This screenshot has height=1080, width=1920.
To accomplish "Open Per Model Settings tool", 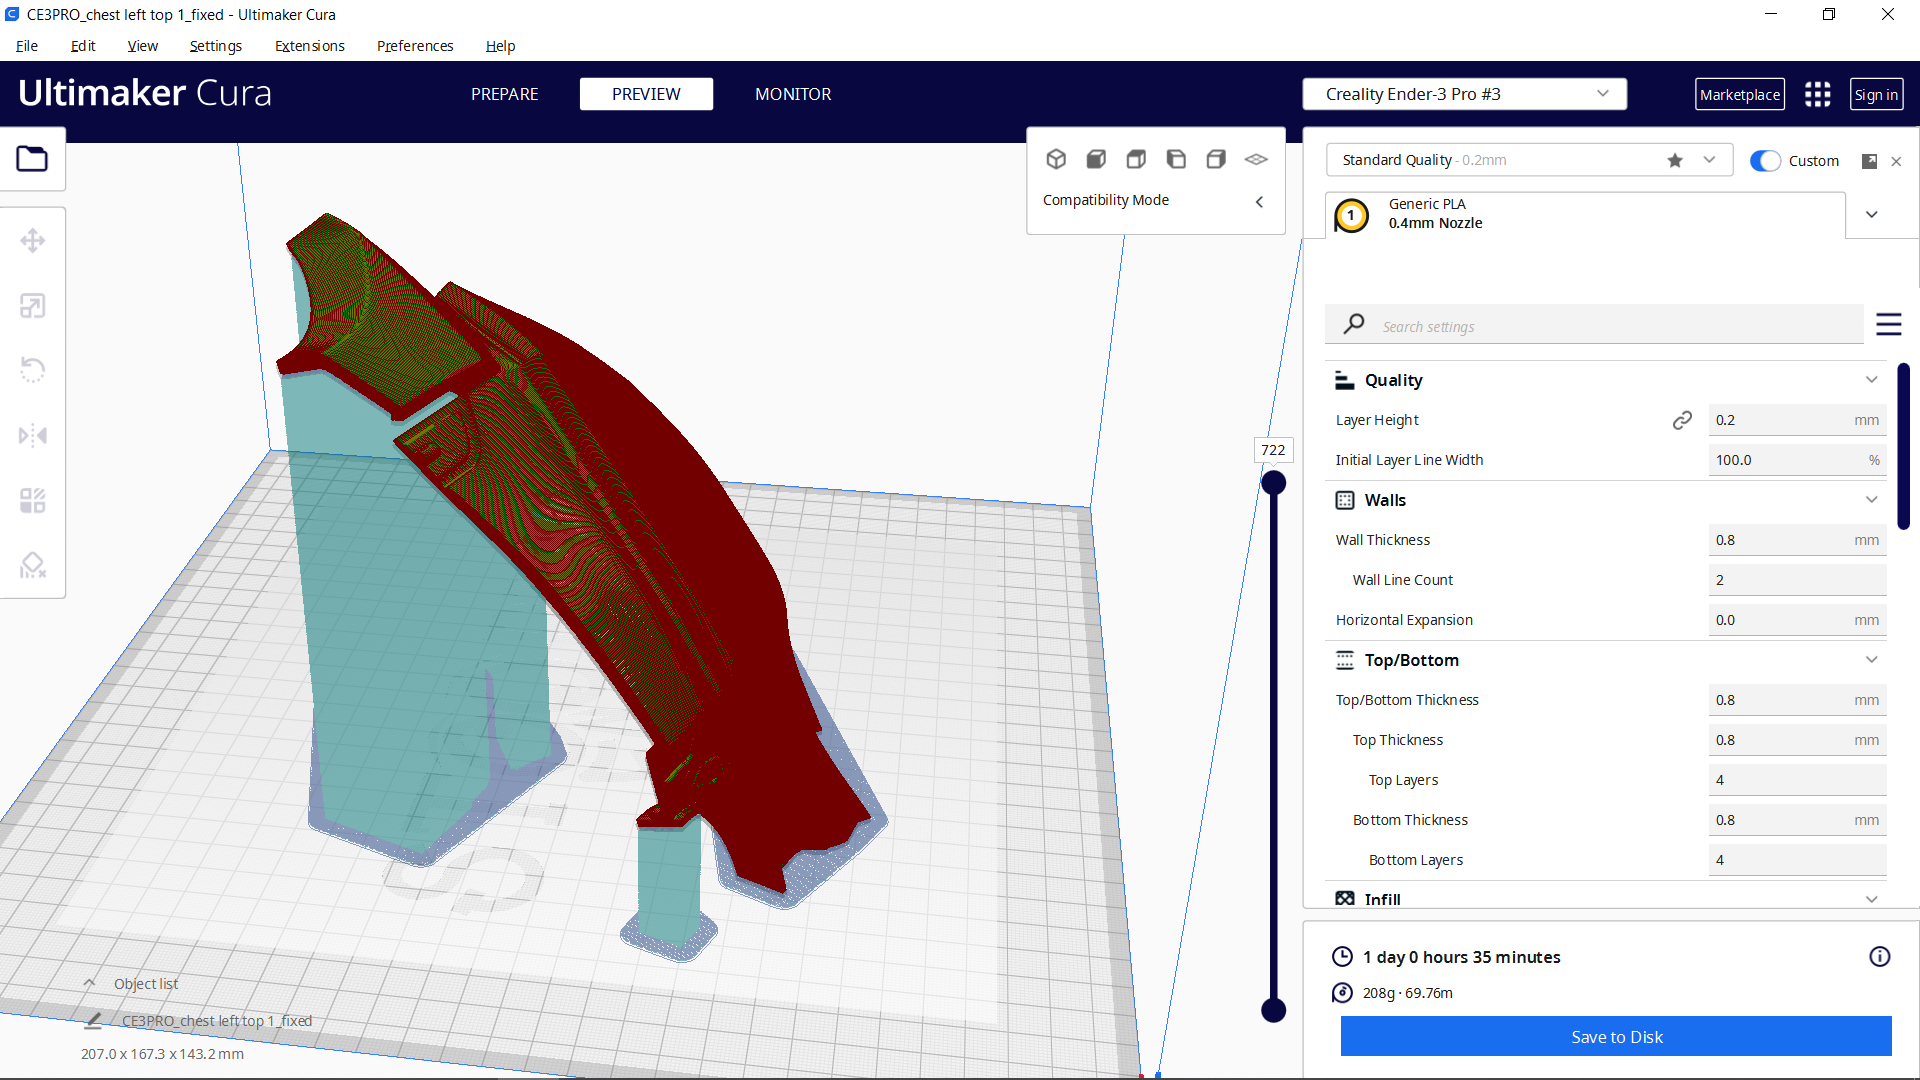I will (x=33, y=500).
